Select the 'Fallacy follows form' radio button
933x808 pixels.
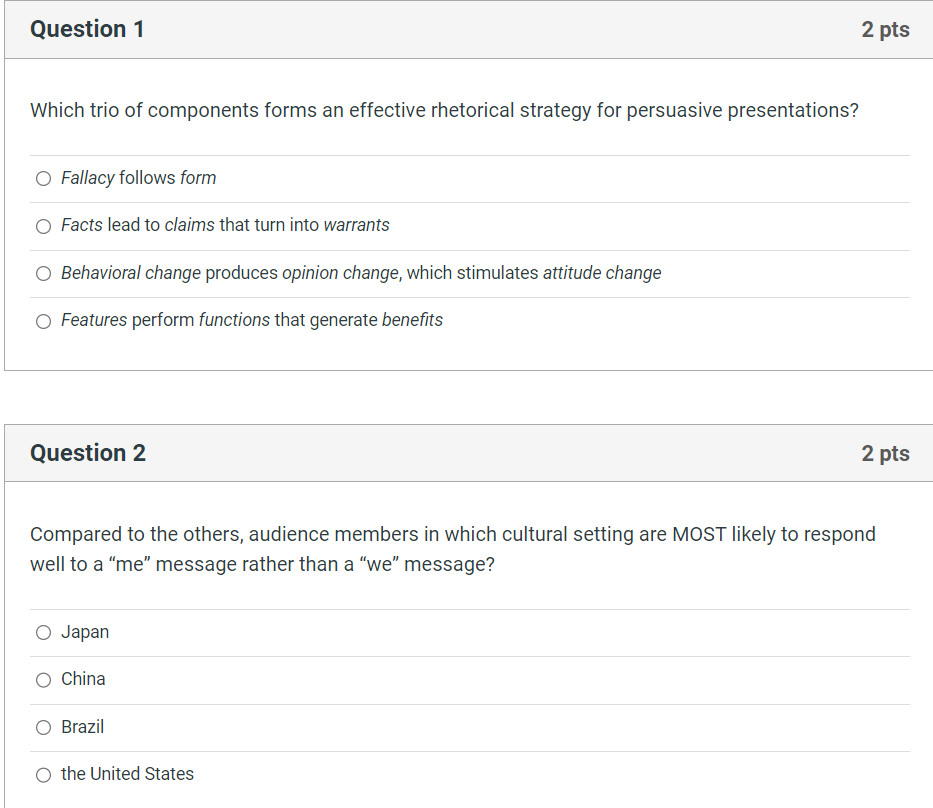pyautogui.click(x=43, y=178)
